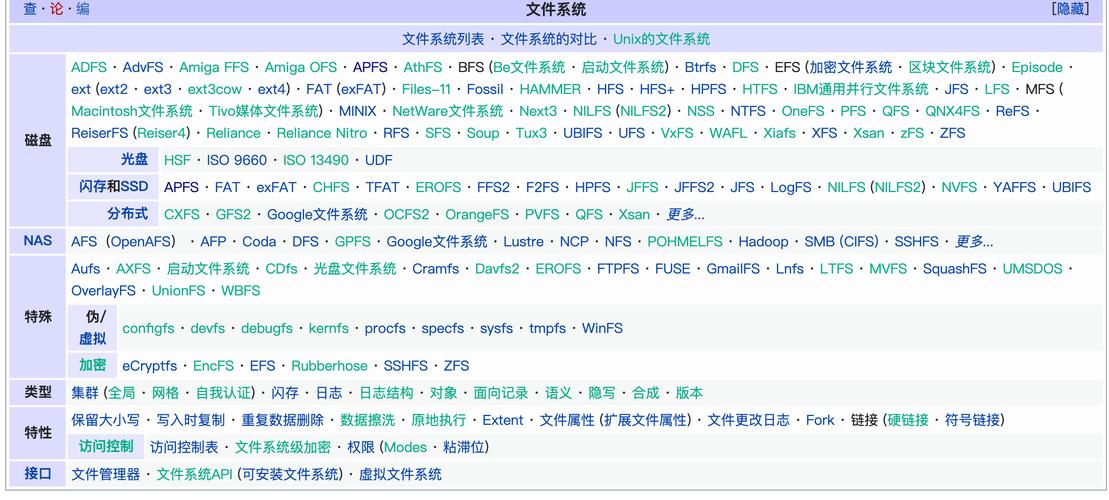Open the OverlayFS link

pos(103,291)
